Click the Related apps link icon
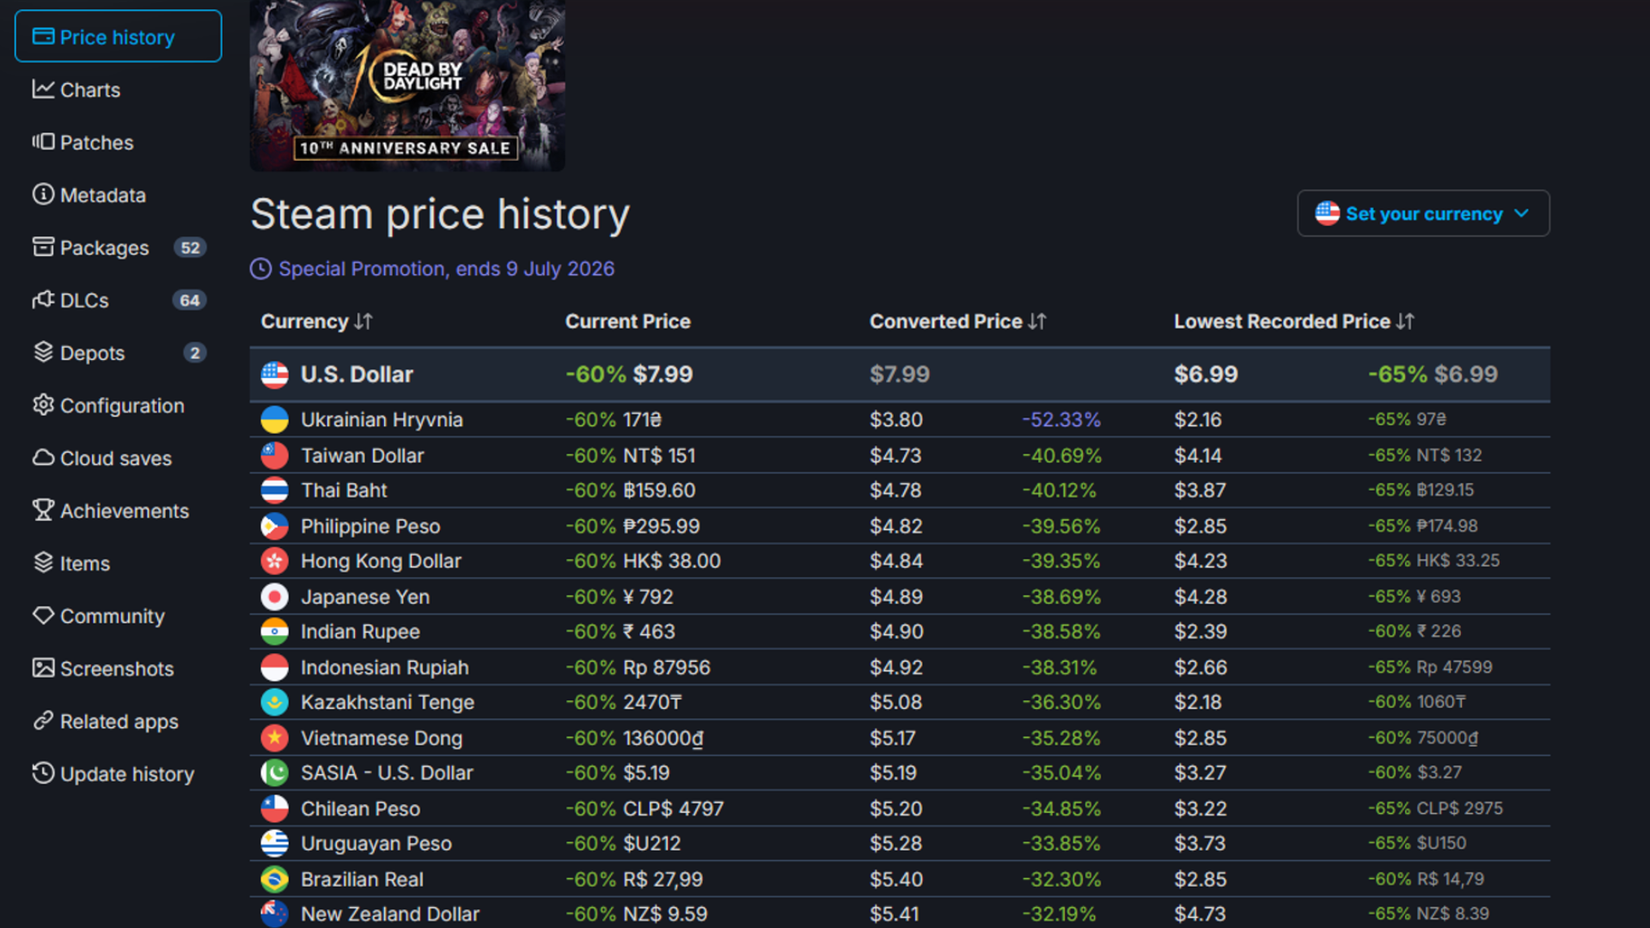The height and width of the screenshot is (928, 1650). coord(43,721)
